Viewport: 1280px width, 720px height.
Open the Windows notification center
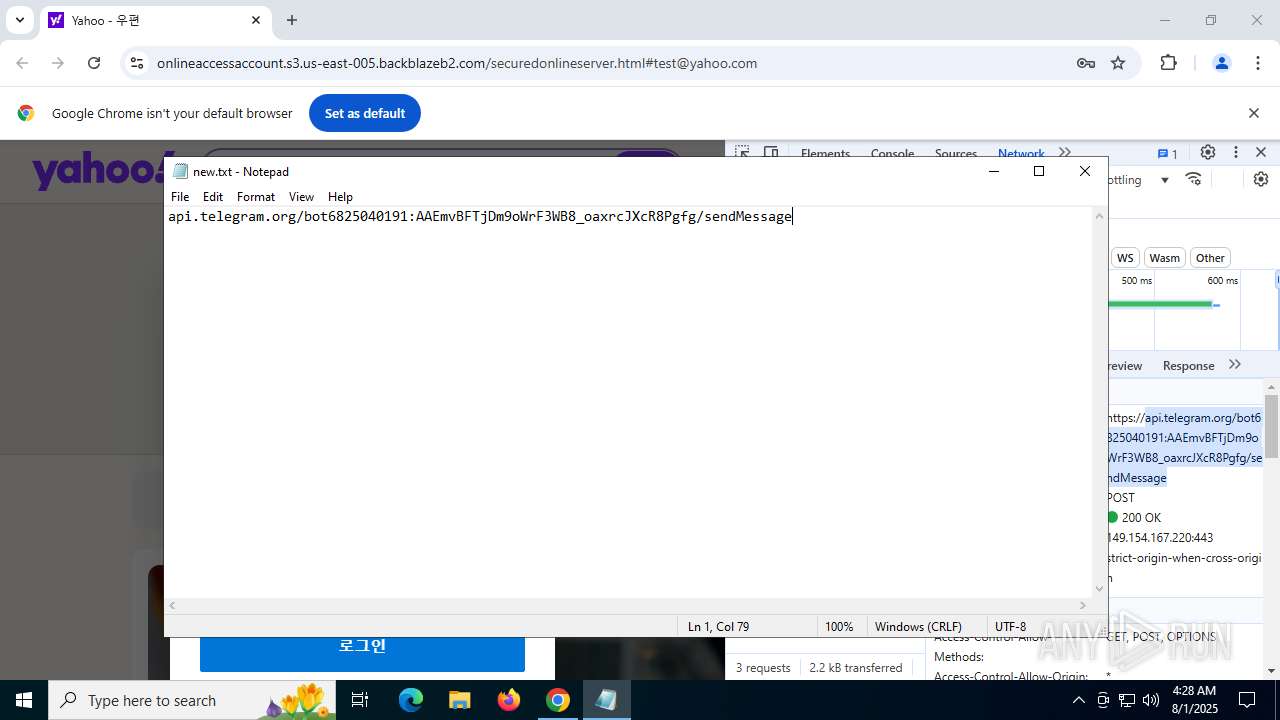click(x=1247, y=700)
